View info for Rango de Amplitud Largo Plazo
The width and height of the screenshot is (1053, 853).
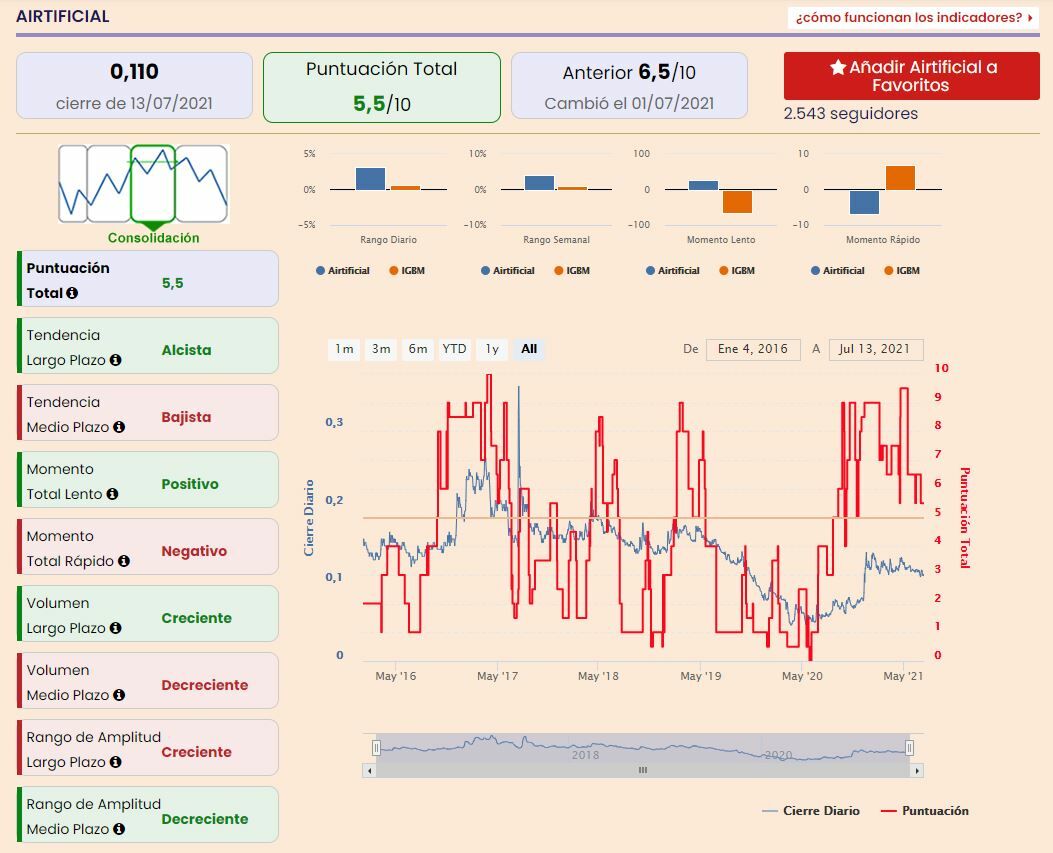click(x=116, y=762)
